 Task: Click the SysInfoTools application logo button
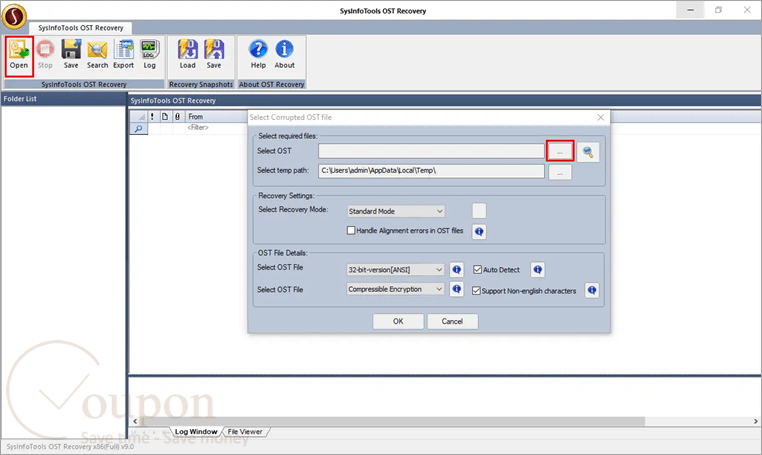pos(14,16)
